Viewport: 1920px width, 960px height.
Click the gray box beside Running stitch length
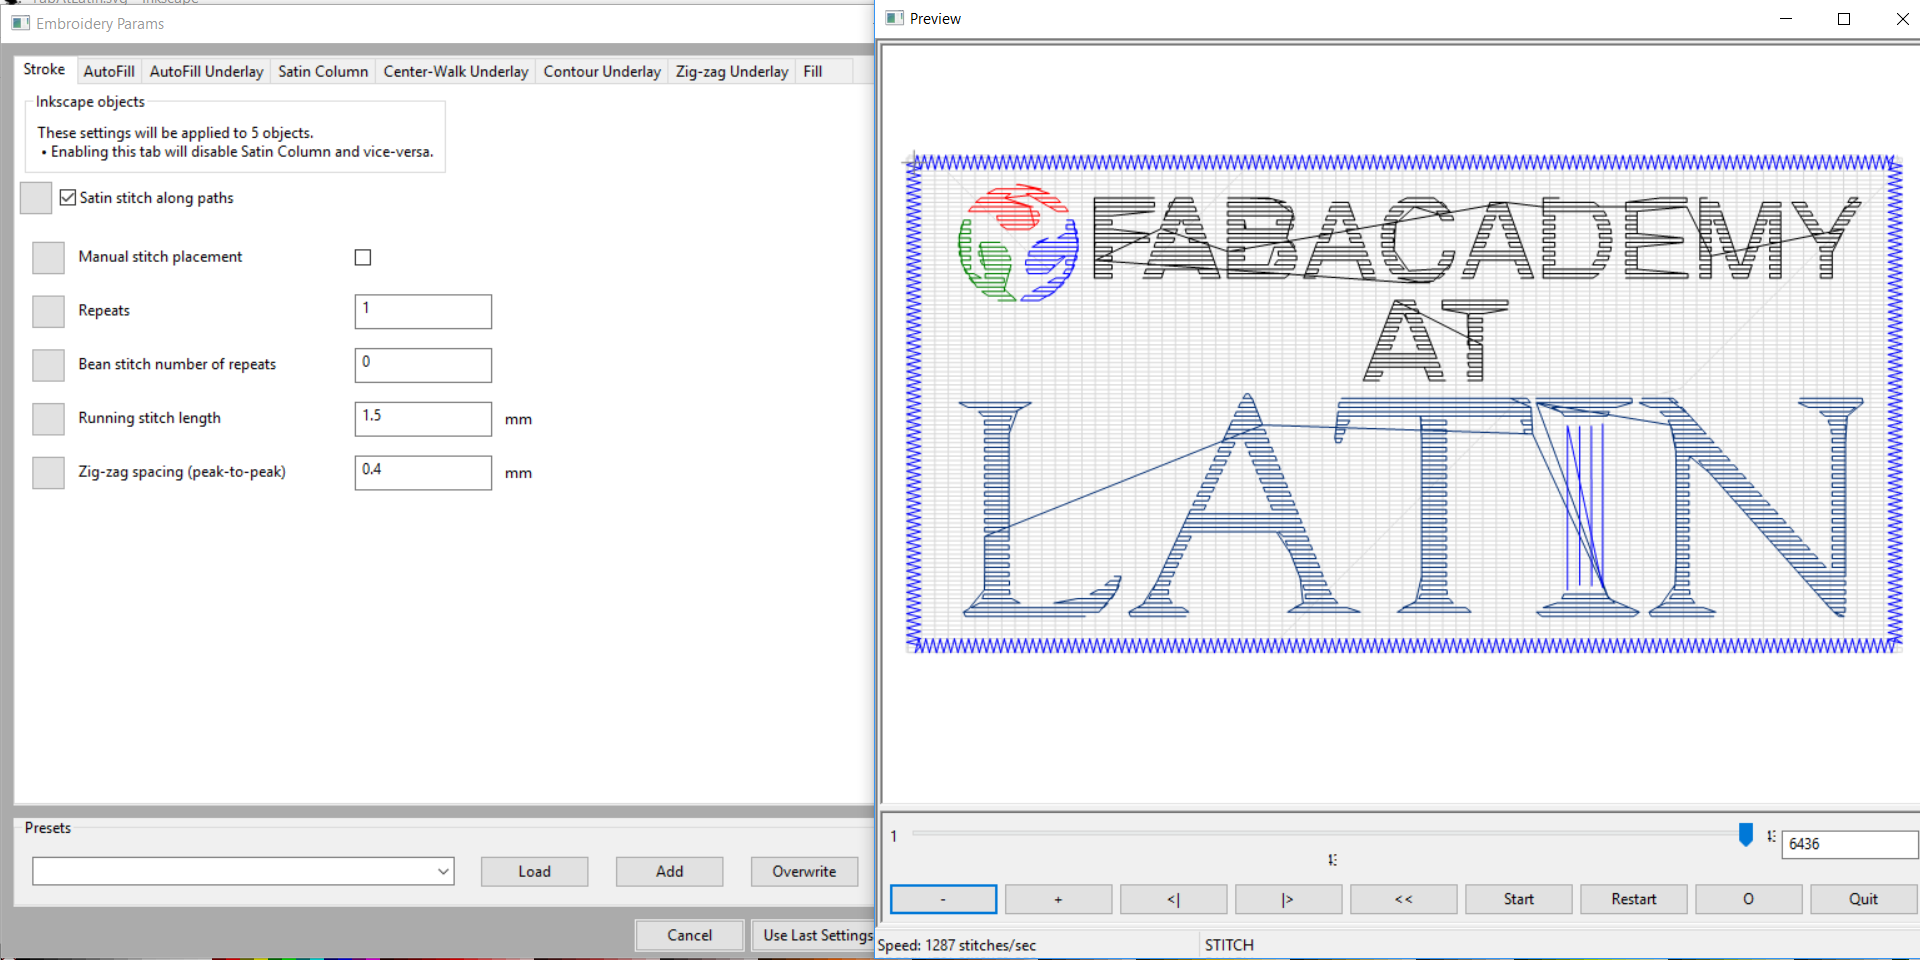coord(48,419)
